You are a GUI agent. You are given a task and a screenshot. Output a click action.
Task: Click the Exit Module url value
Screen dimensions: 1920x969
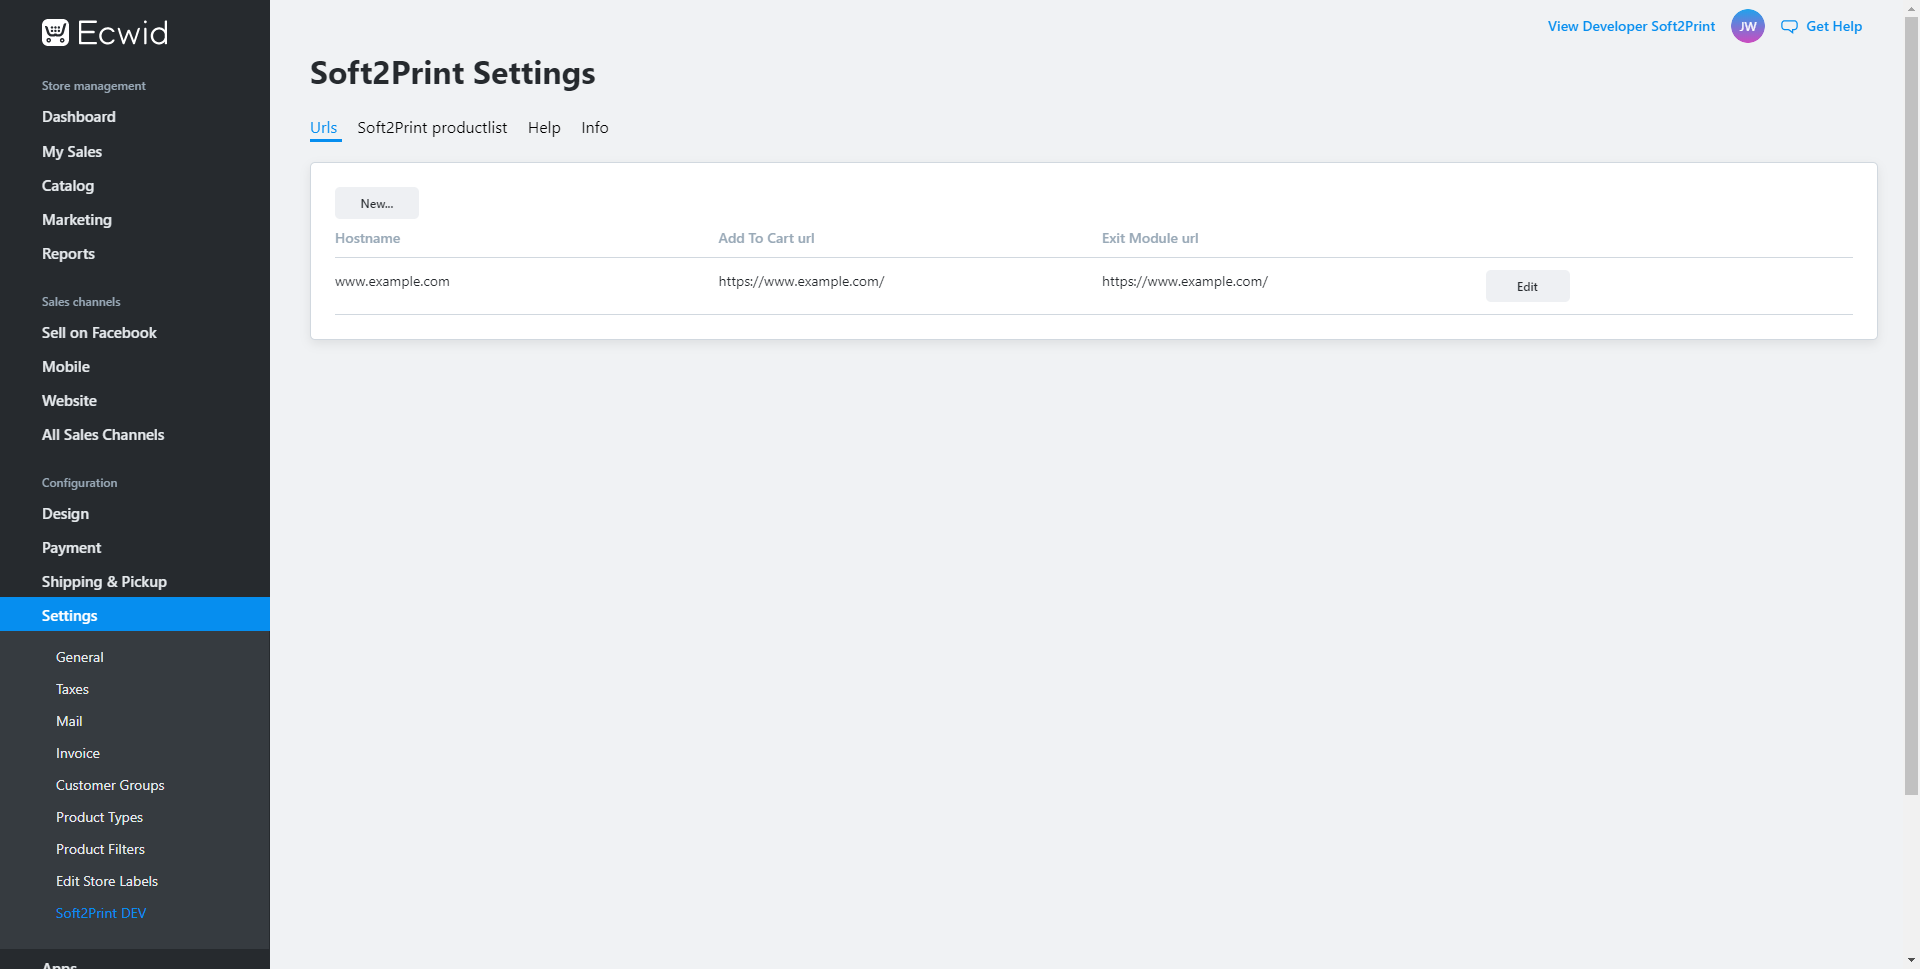coord(1185,281)
